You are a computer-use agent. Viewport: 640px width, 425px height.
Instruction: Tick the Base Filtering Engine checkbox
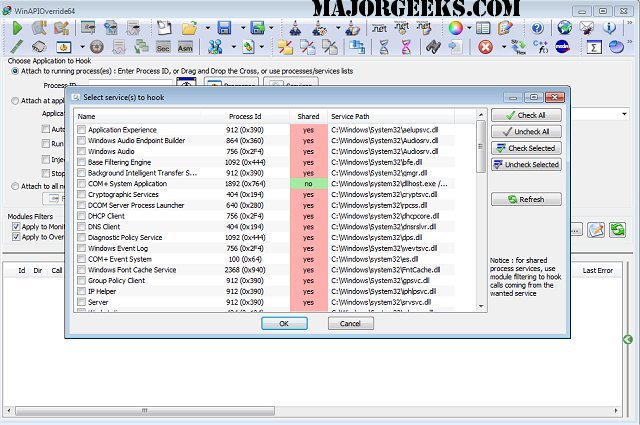click(x=81, y=162)
